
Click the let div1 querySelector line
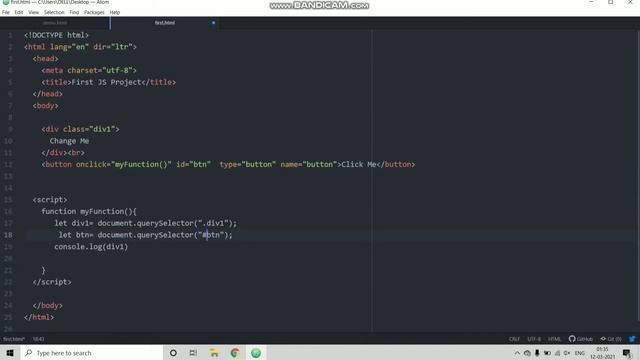click(146, 223)
